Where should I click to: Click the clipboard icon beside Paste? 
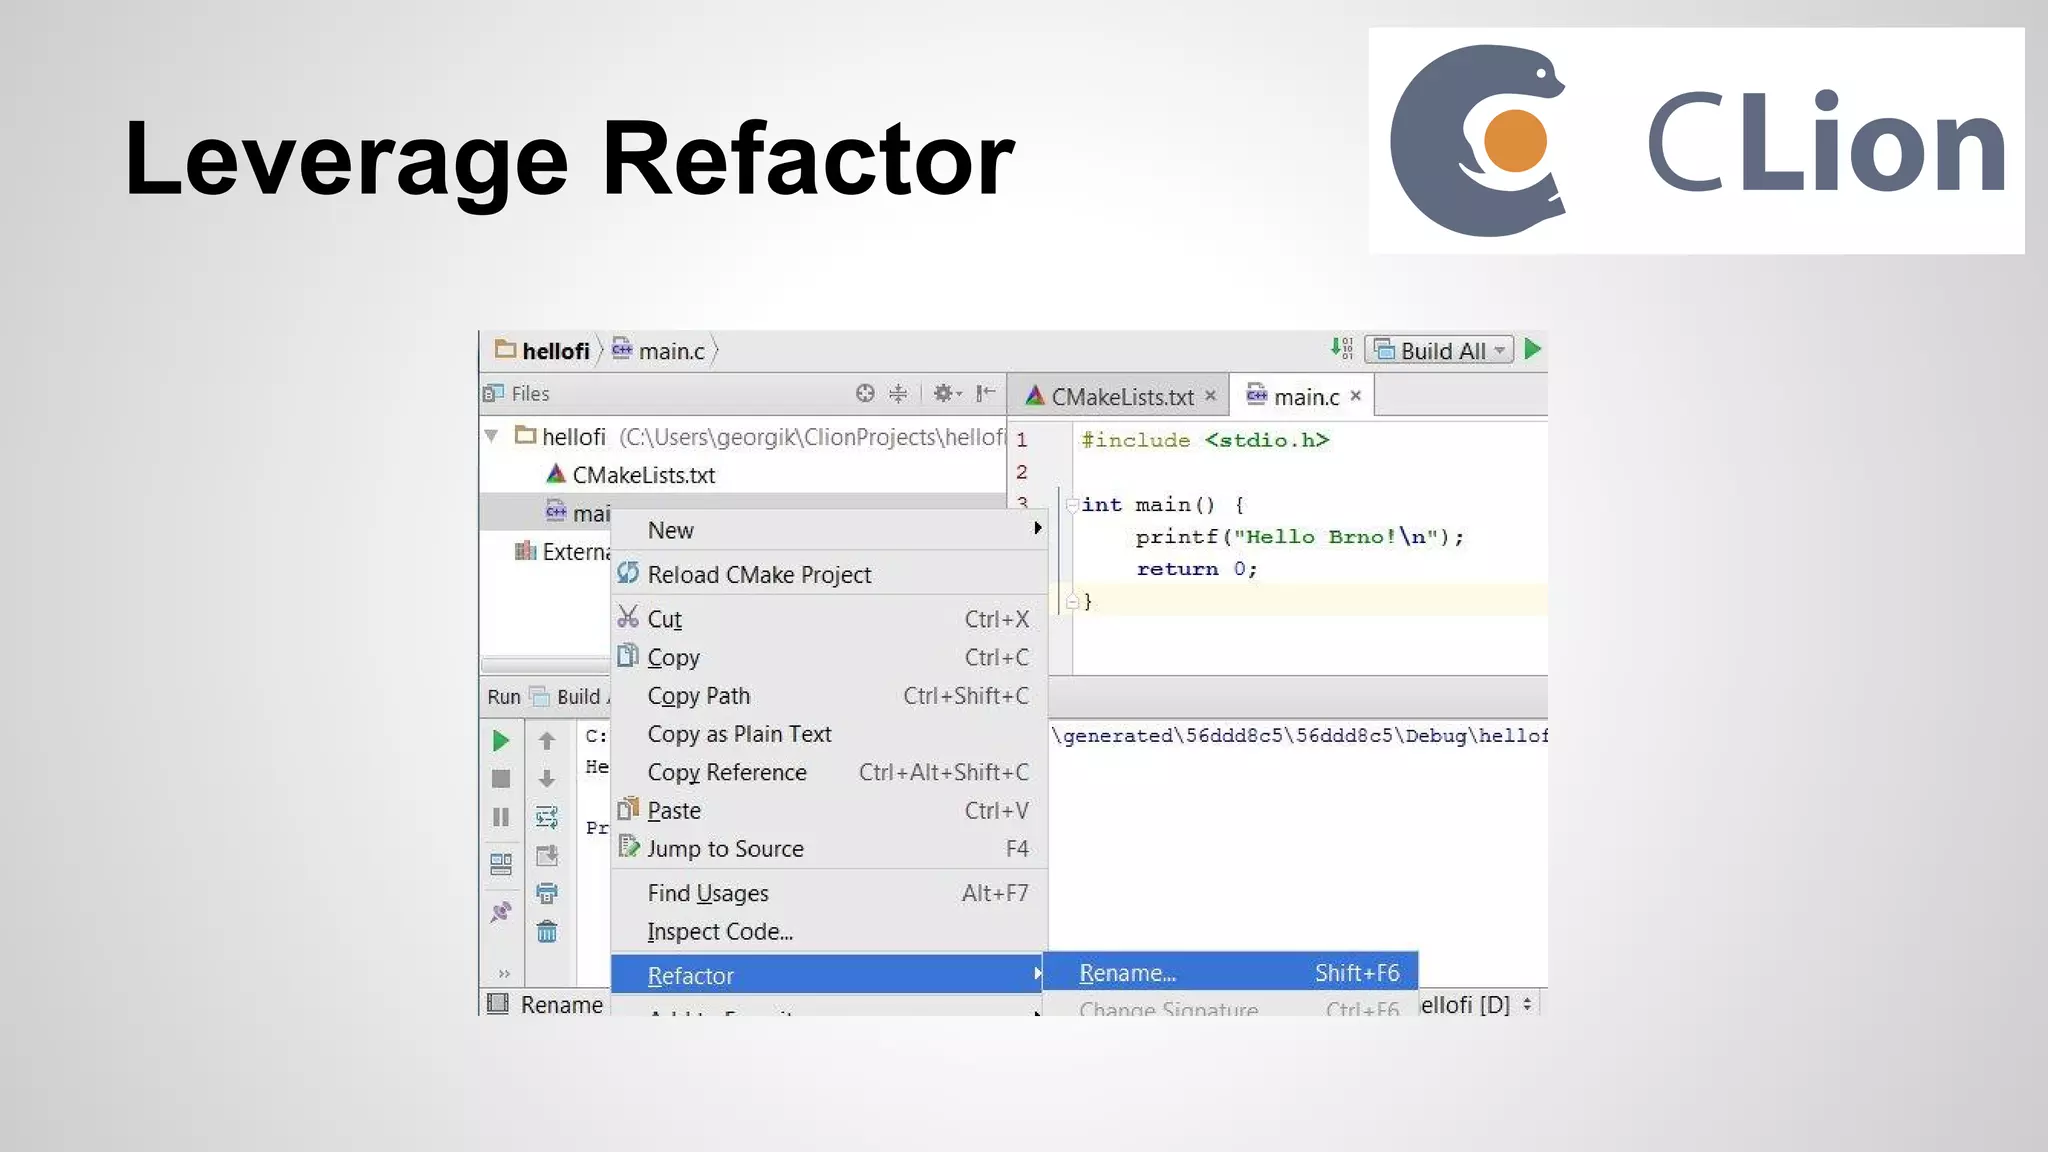point(628,808)
